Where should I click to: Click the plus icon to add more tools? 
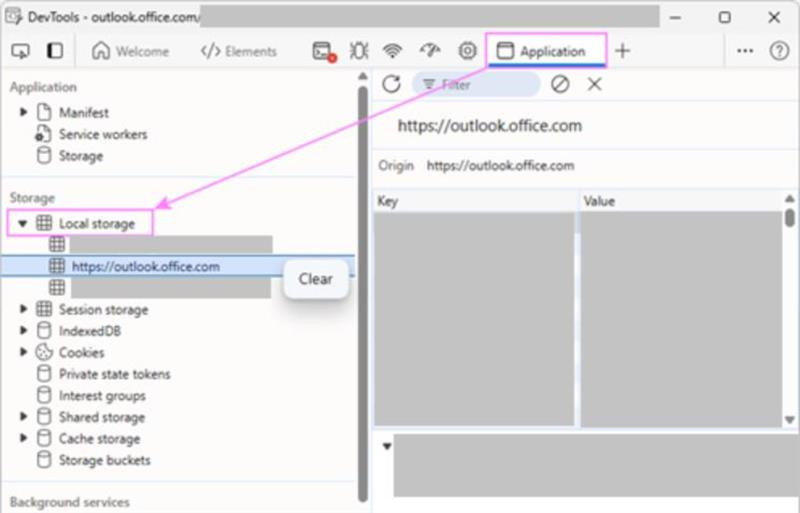tap(622, 51)
